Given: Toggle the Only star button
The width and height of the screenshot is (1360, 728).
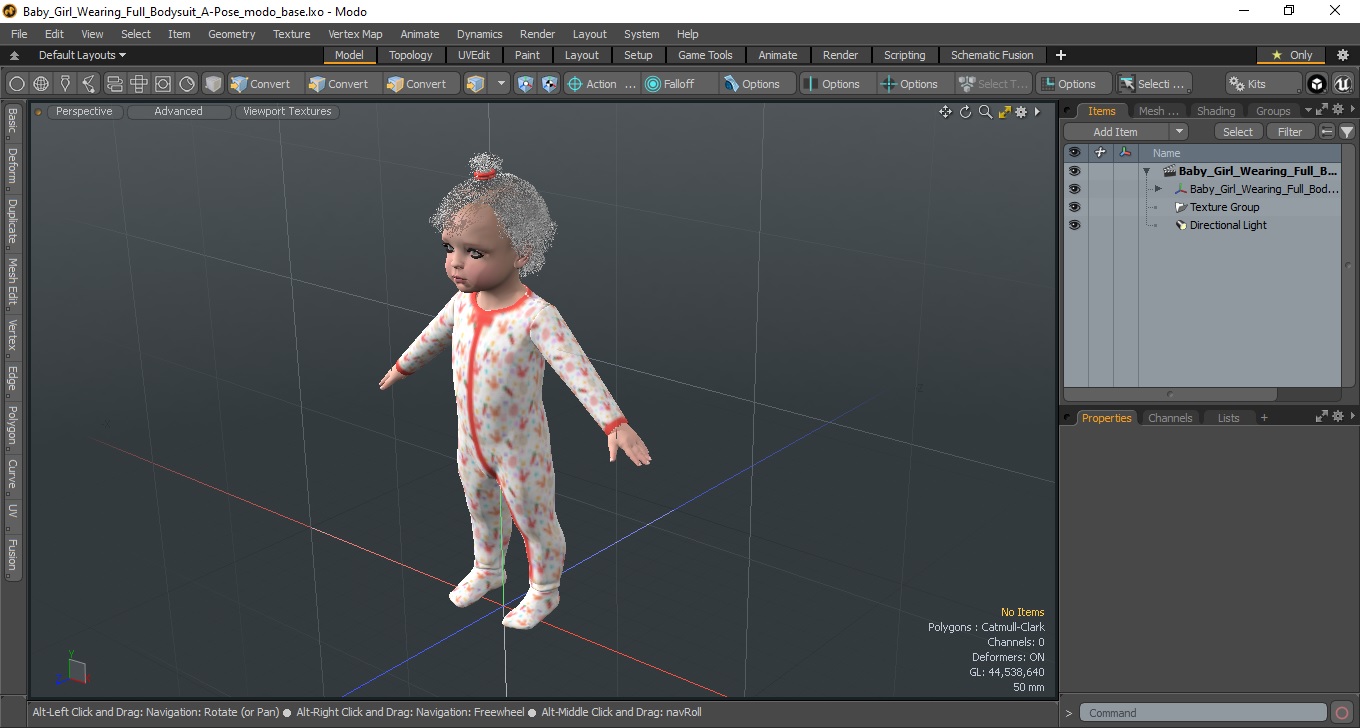Looking at the screenshot, I should pyautogui.click(x=1291, y=55).
